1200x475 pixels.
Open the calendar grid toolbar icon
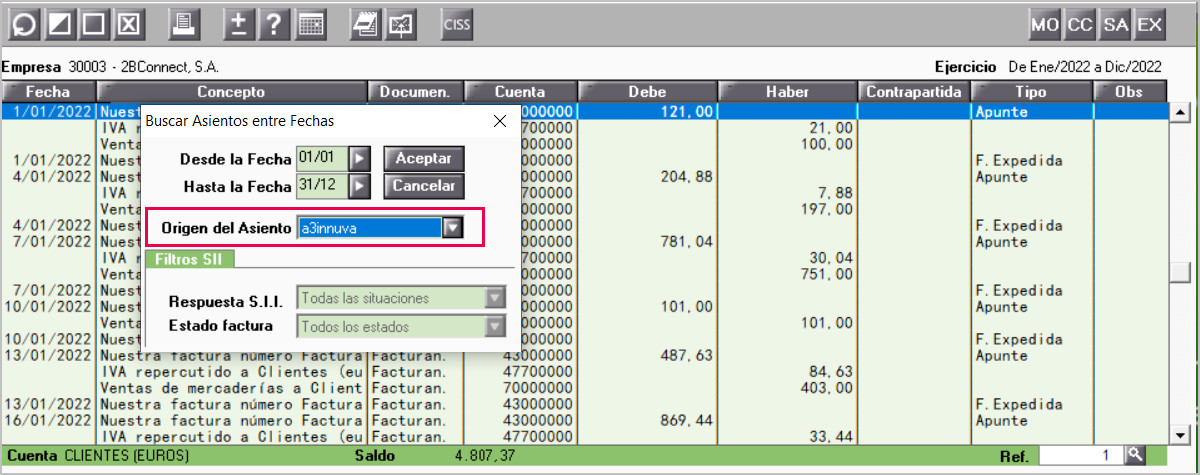(x=311, y=25)
